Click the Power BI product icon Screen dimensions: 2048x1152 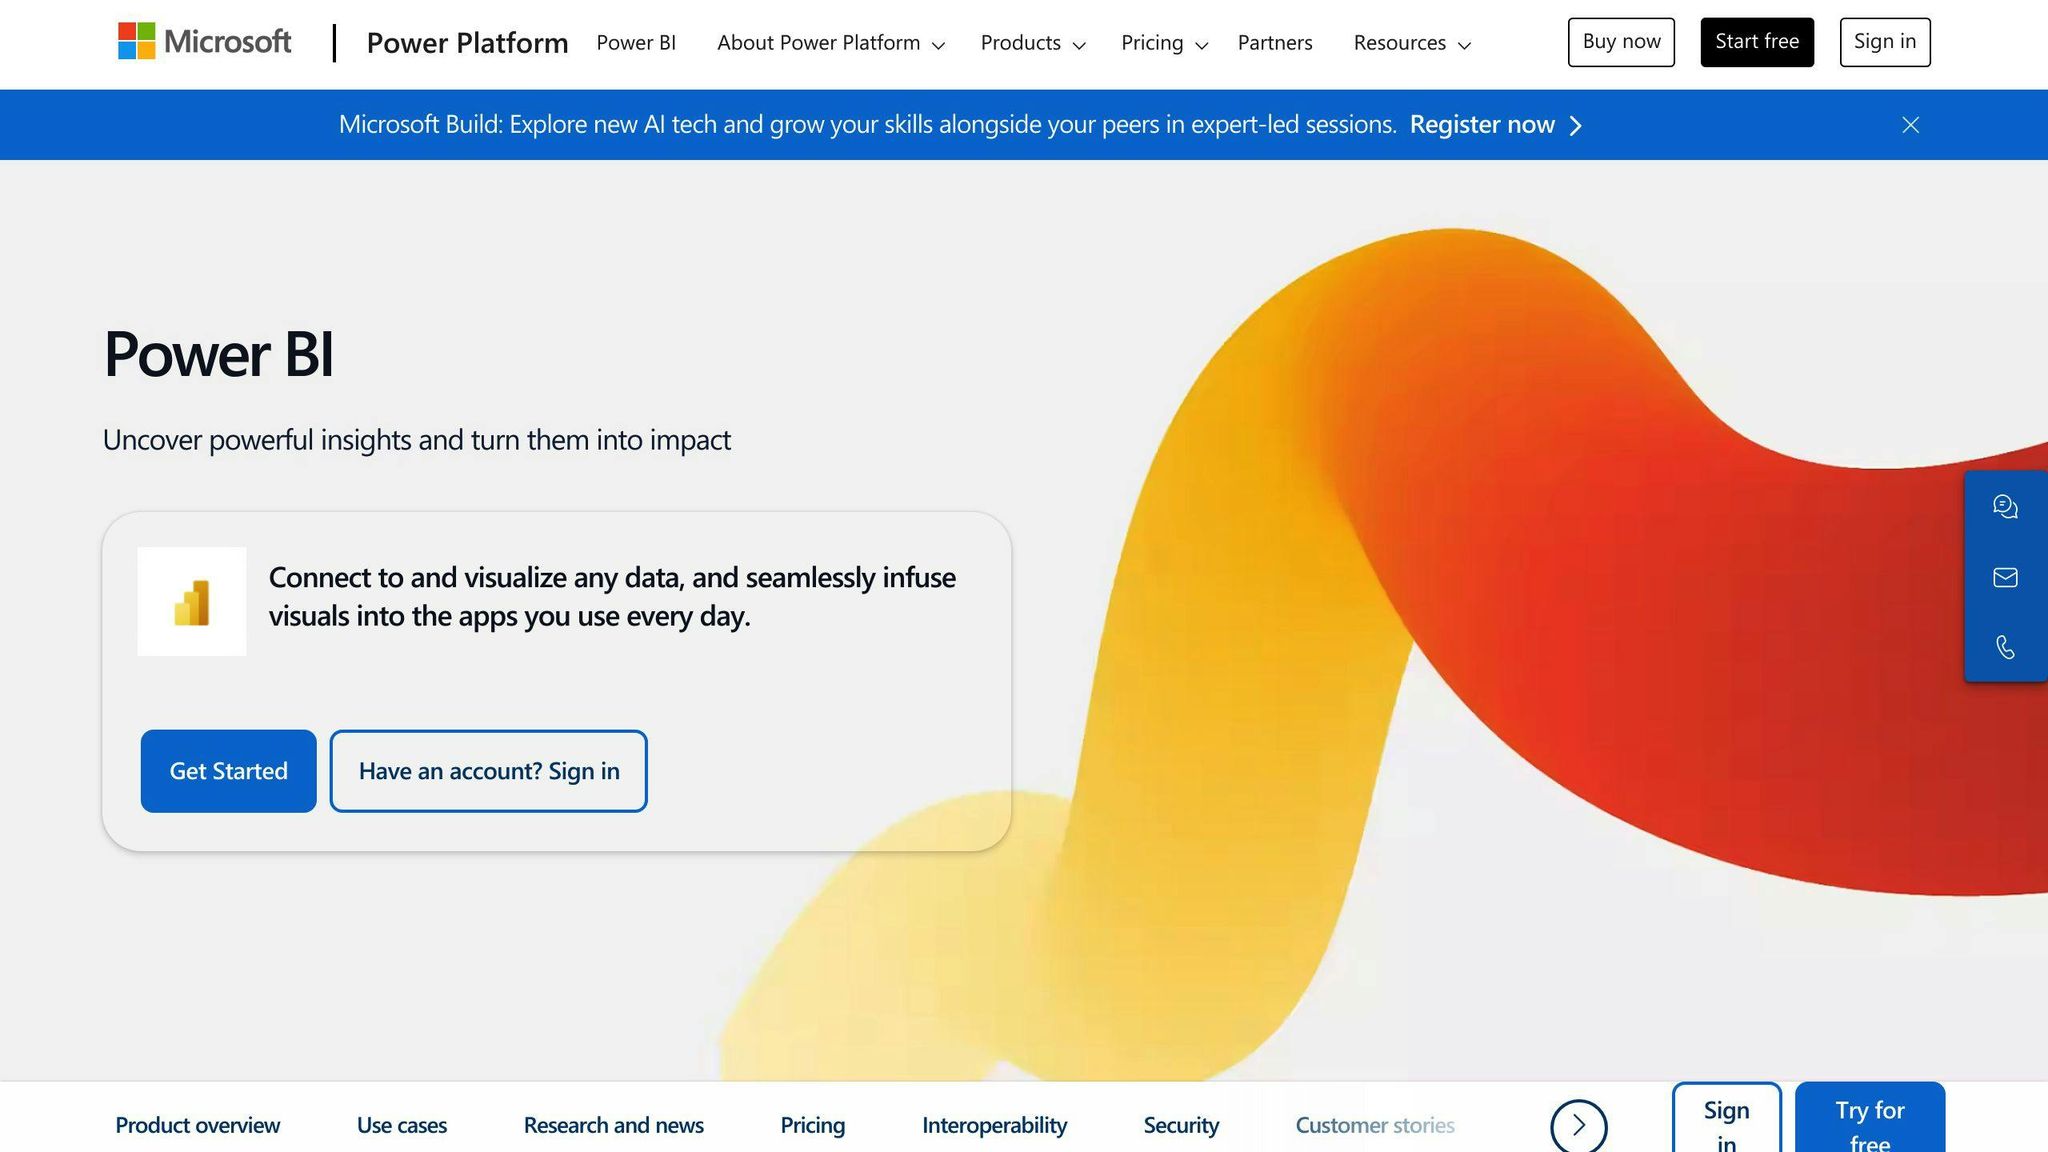[192, 601]
